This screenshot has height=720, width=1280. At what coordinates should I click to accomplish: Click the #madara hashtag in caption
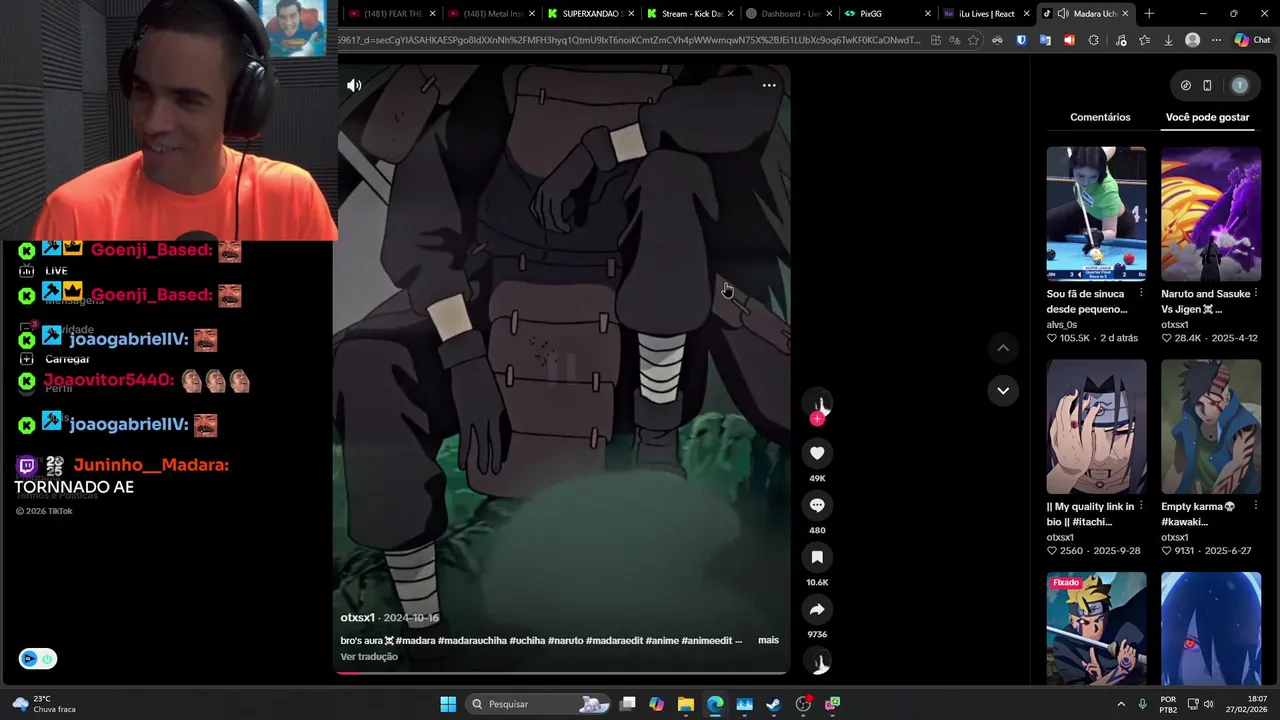[415, 640]
